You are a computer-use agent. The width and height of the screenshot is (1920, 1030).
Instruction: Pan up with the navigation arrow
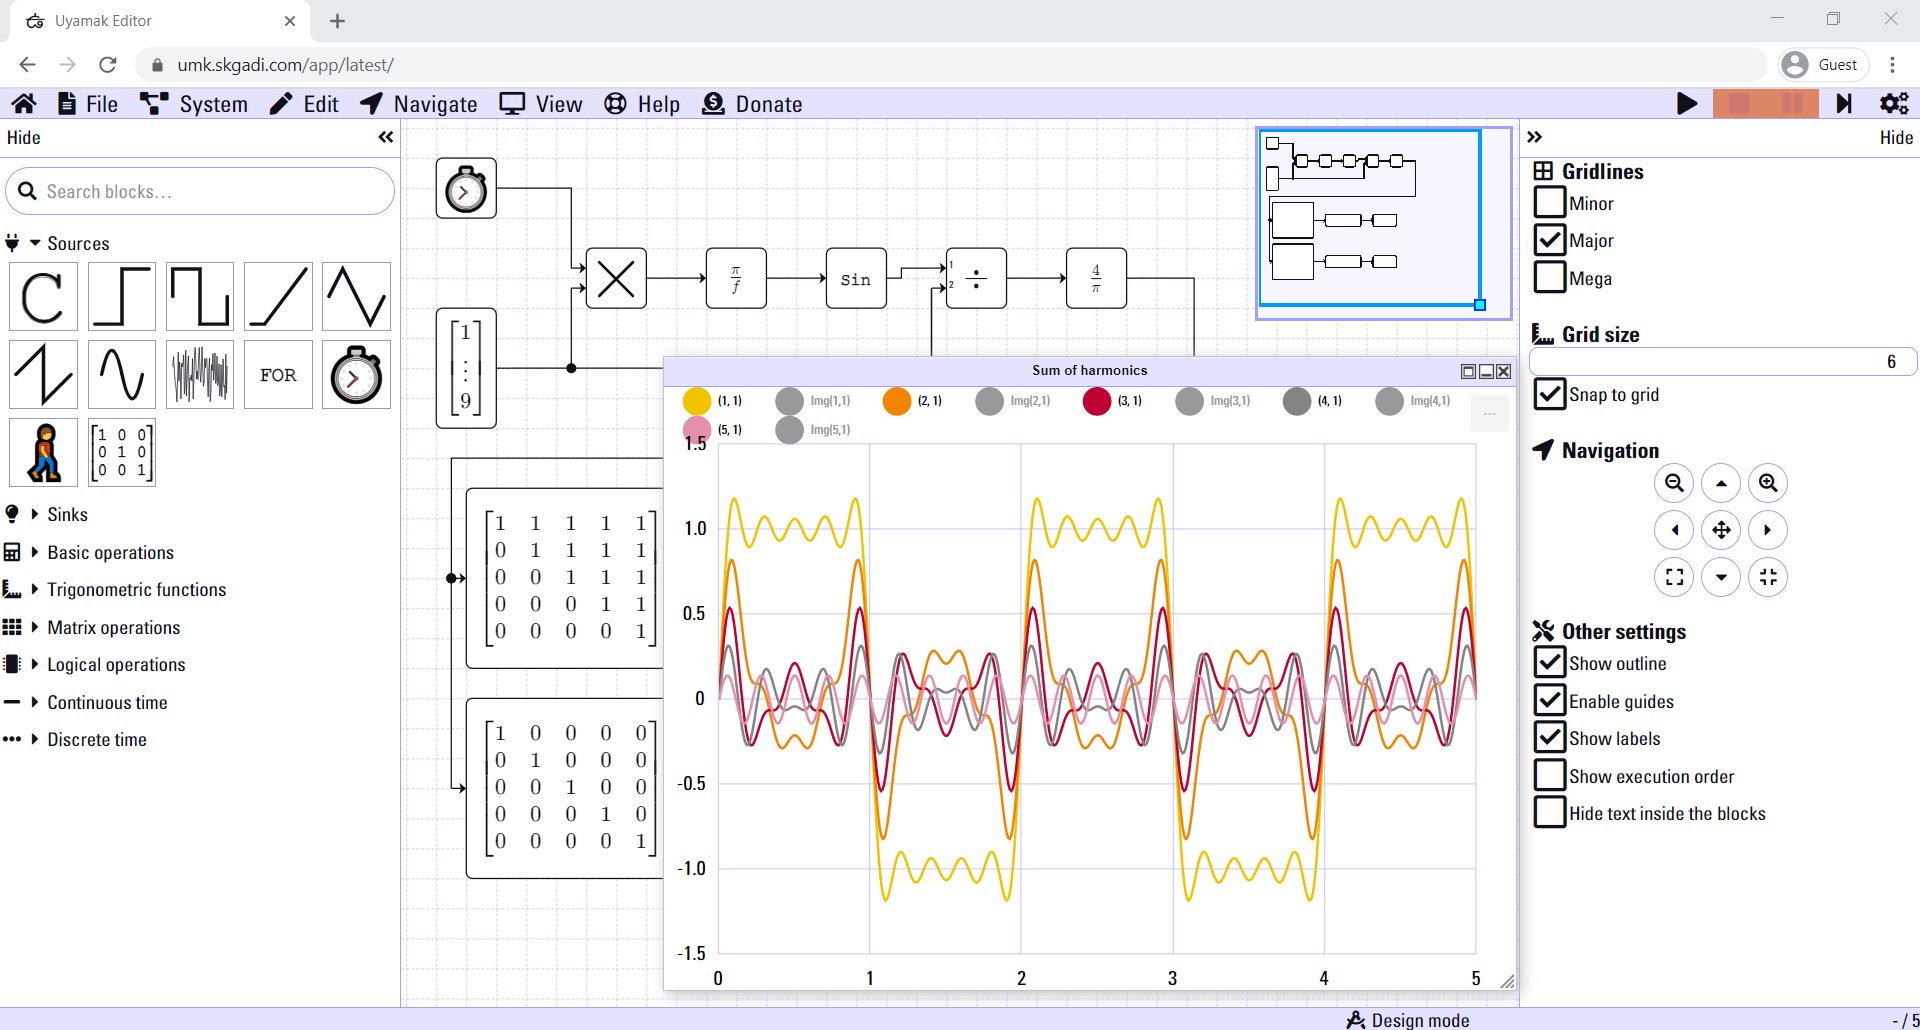(x=1721, y=483)
